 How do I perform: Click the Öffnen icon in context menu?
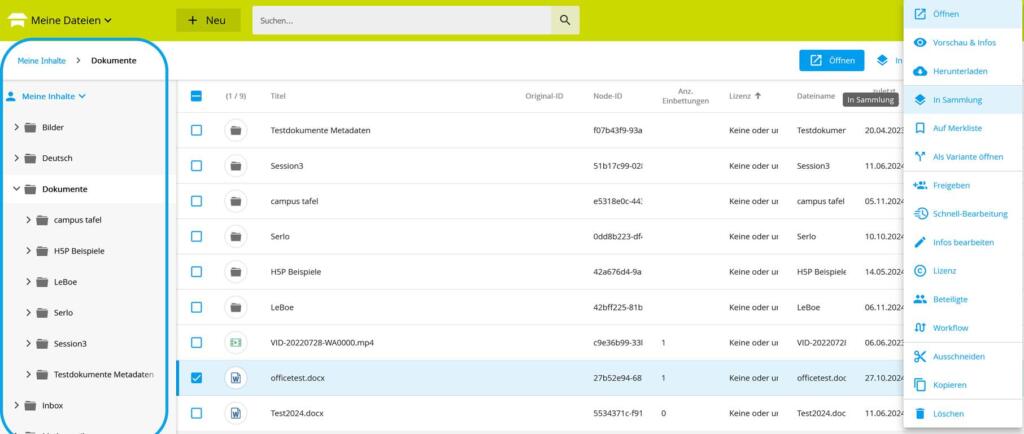920,14
